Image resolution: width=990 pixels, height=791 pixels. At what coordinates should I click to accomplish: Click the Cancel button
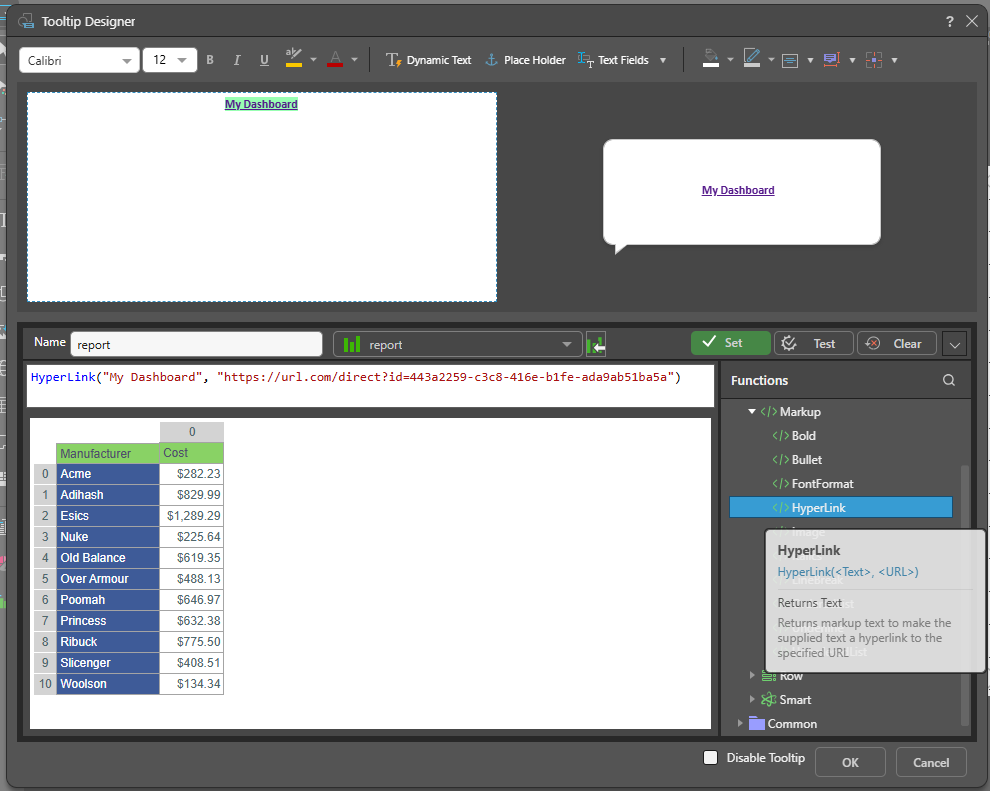click(x=931, y=762)
